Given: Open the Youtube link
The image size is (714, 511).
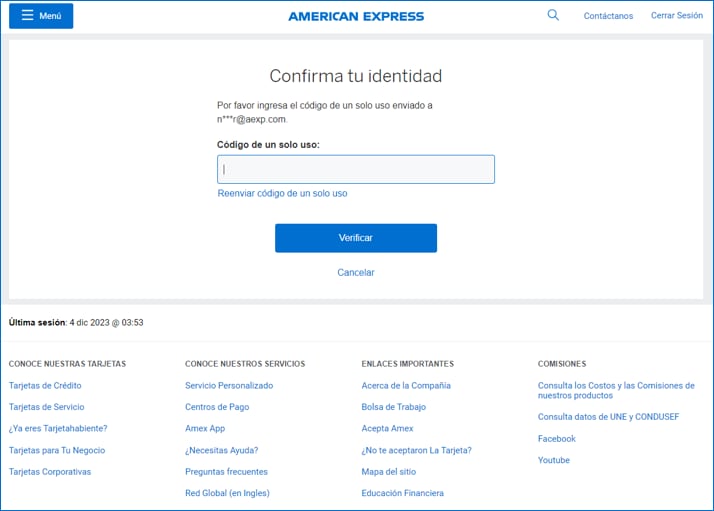Looking at the screenshot, I should [x=554, y=460].
